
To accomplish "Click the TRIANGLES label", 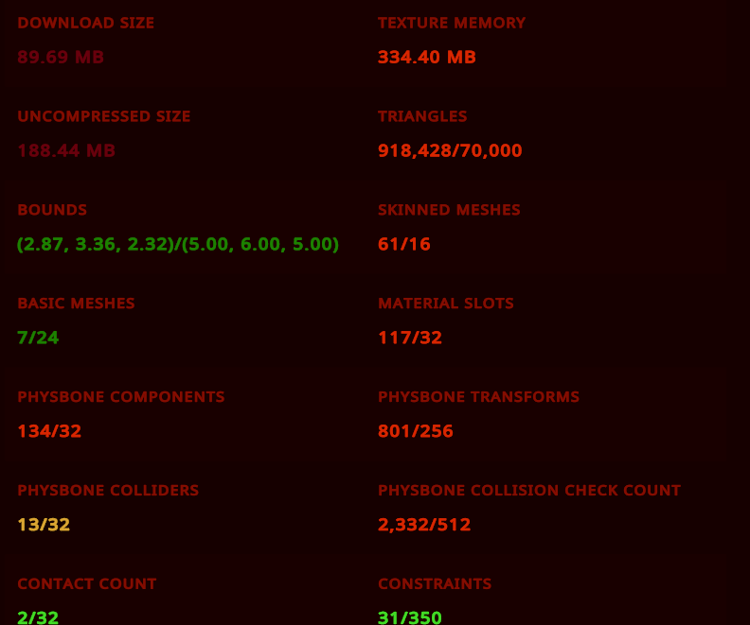I will tap(422, 116).
